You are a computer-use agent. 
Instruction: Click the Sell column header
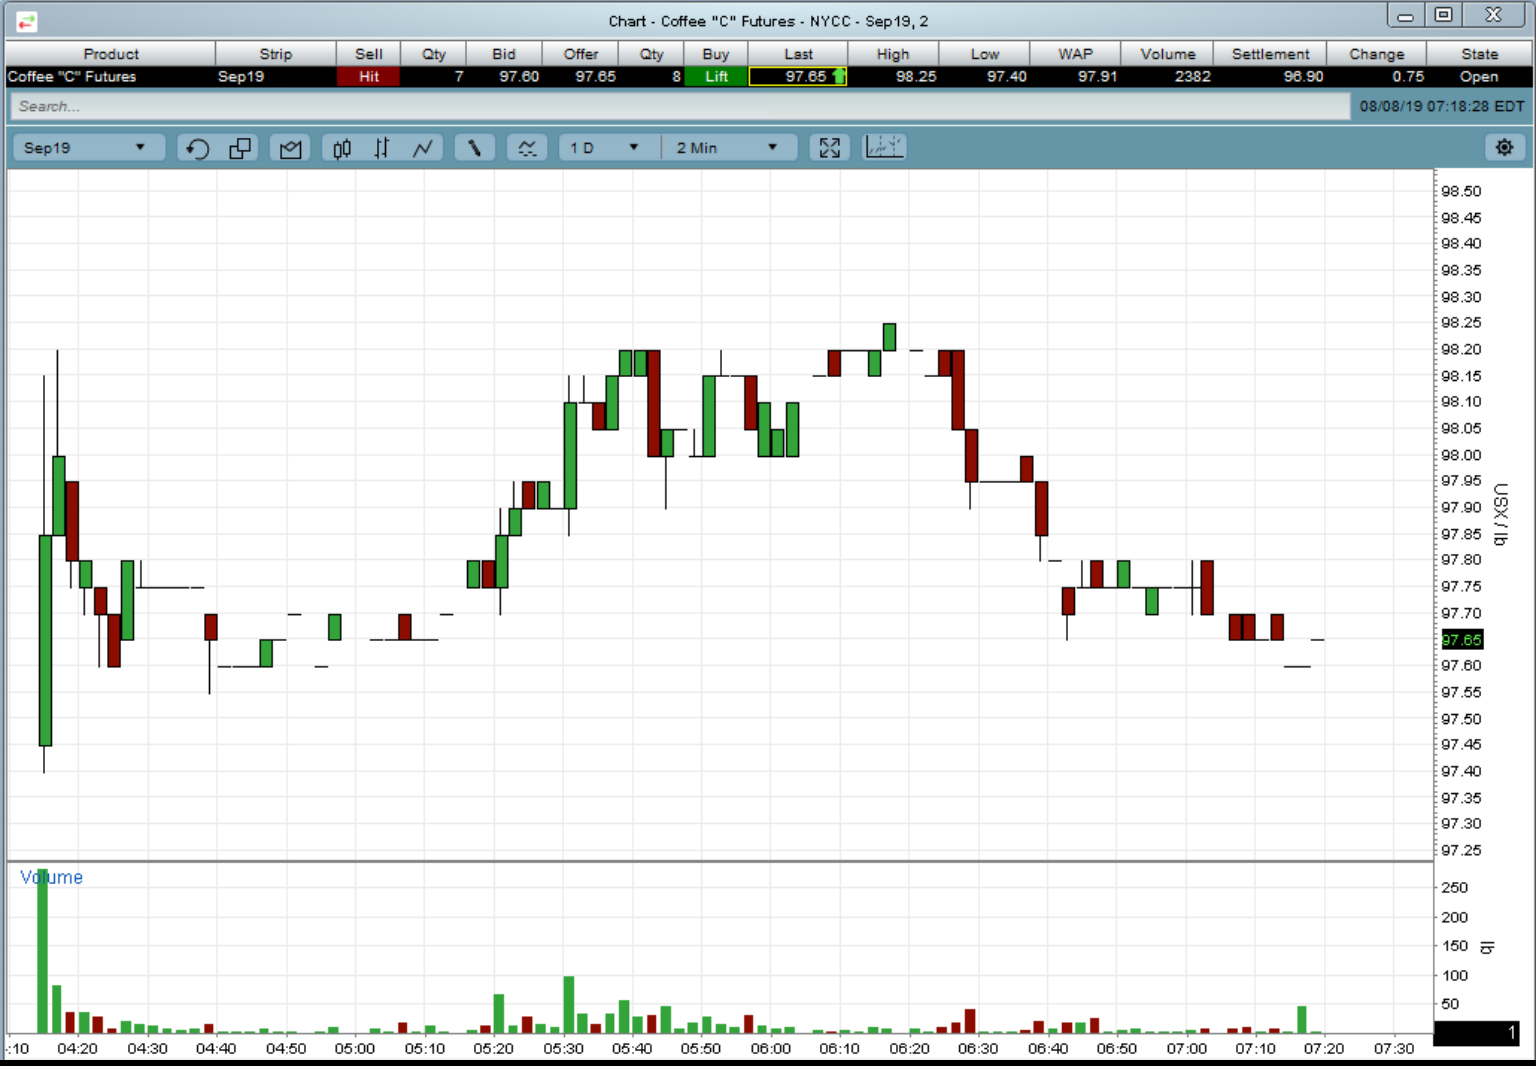[369, 54]
